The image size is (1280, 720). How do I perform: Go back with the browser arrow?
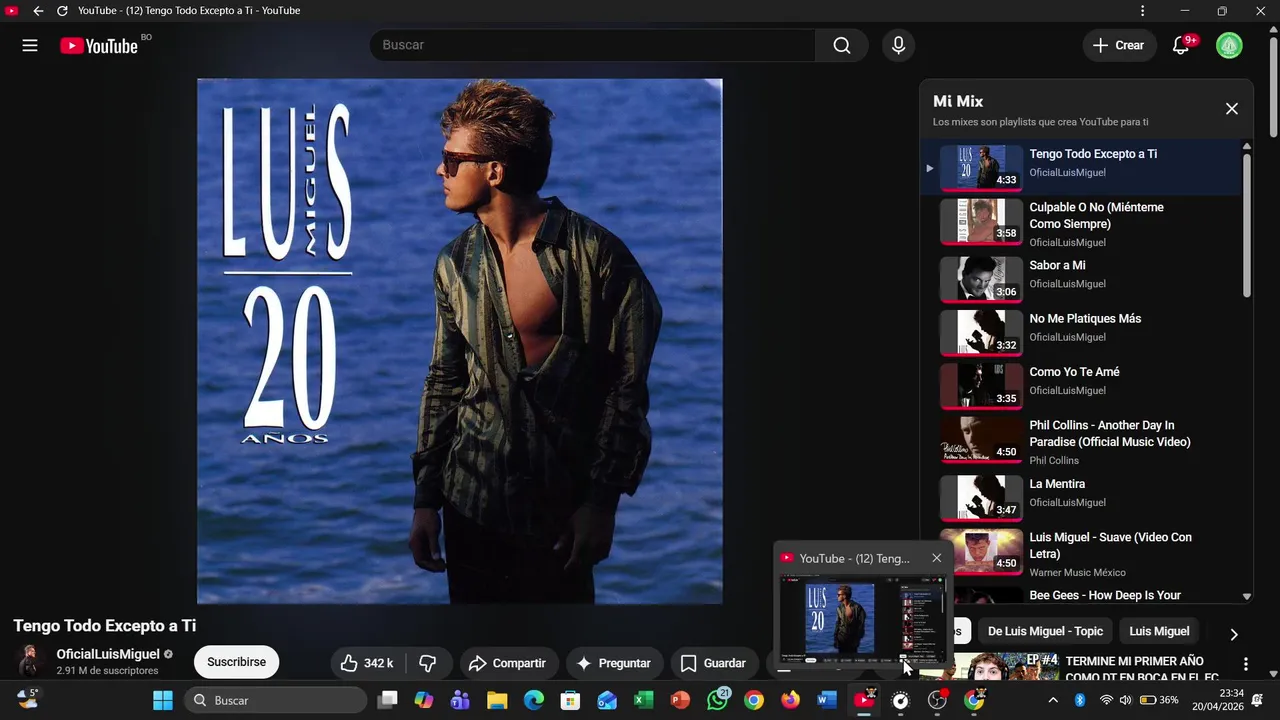click(38, 11)
